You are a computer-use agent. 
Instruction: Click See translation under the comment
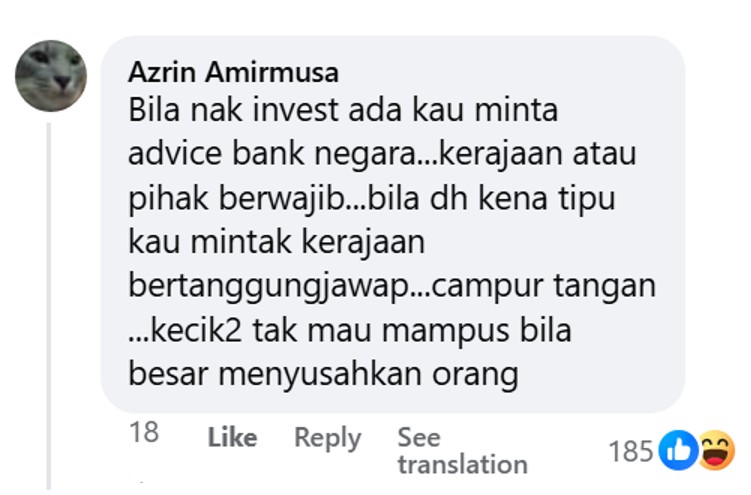click(x=463, y=451)
